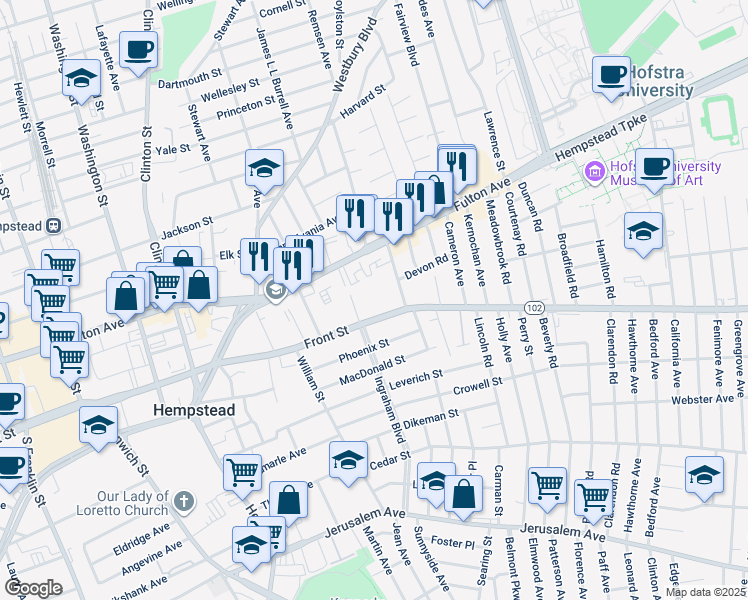The width and height of the screenshot is (748, 600).
Task: Open the coffee marker beside Museum of Art
Action: click(656, 167)
